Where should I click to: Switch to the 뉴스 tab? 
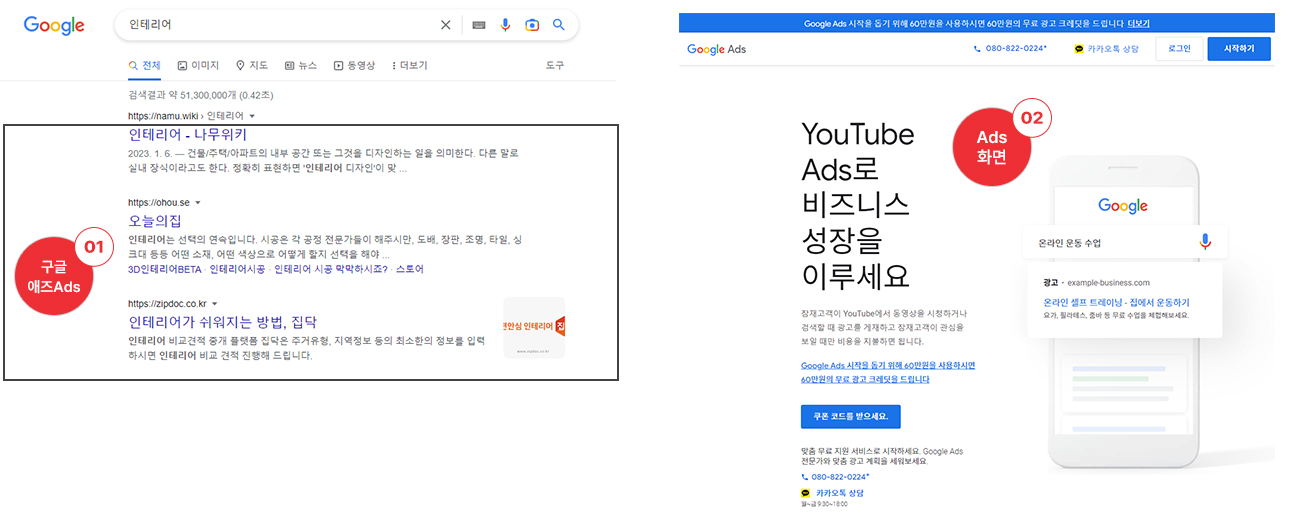(x=301, y=65)
